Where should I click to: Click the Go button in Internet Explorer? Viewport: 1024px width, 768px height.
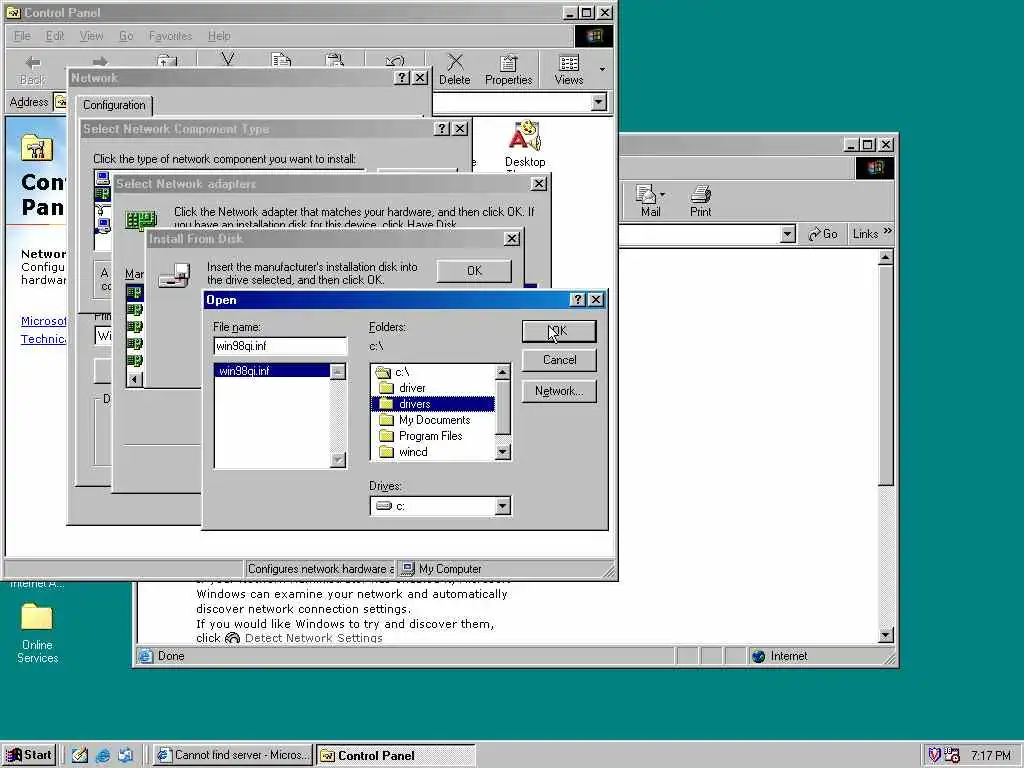pos(823,234)
